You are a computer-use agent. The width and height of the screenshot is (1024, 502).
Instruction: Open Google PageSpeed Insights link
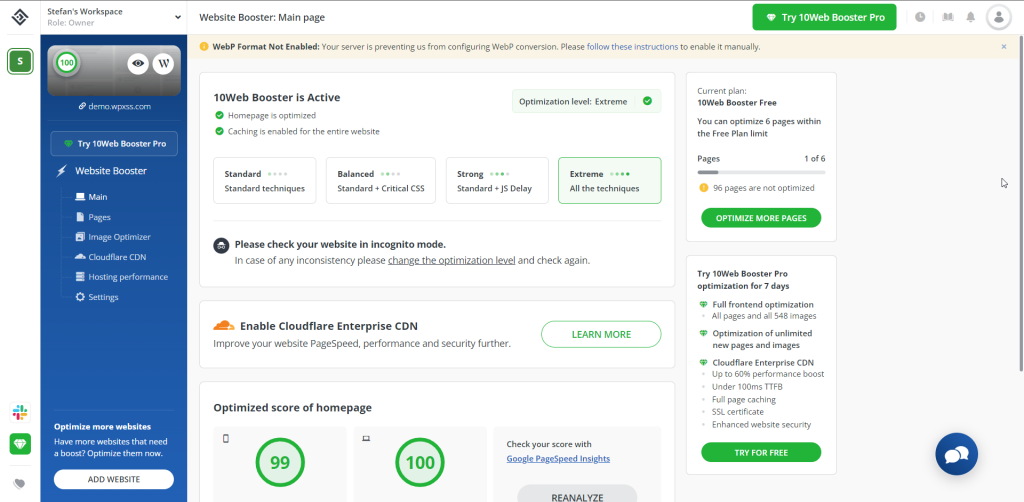point(558,459)
